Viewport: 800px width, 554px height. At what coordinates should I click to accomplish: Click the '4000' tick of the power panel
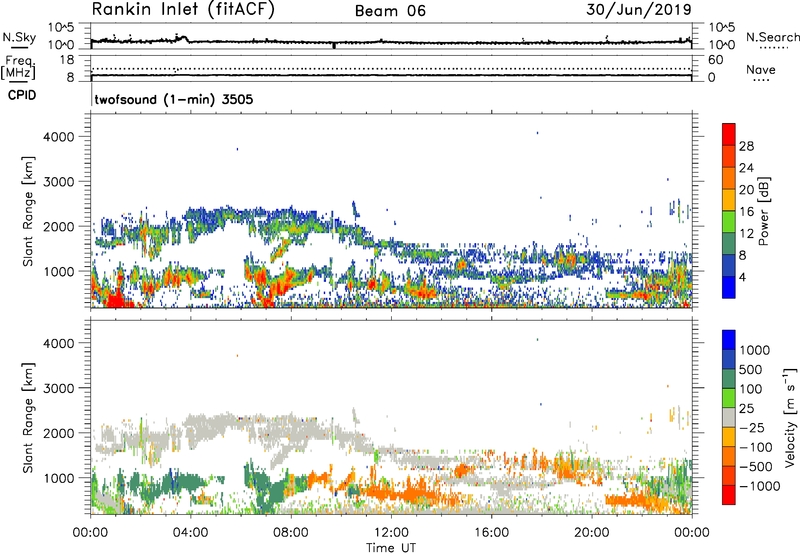[x=59, y=137]
